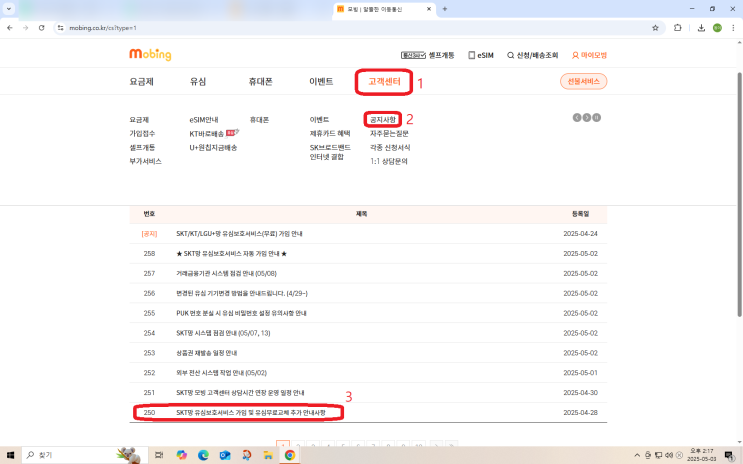
Task: Click the 선불서비스 button
Action: 583,81
